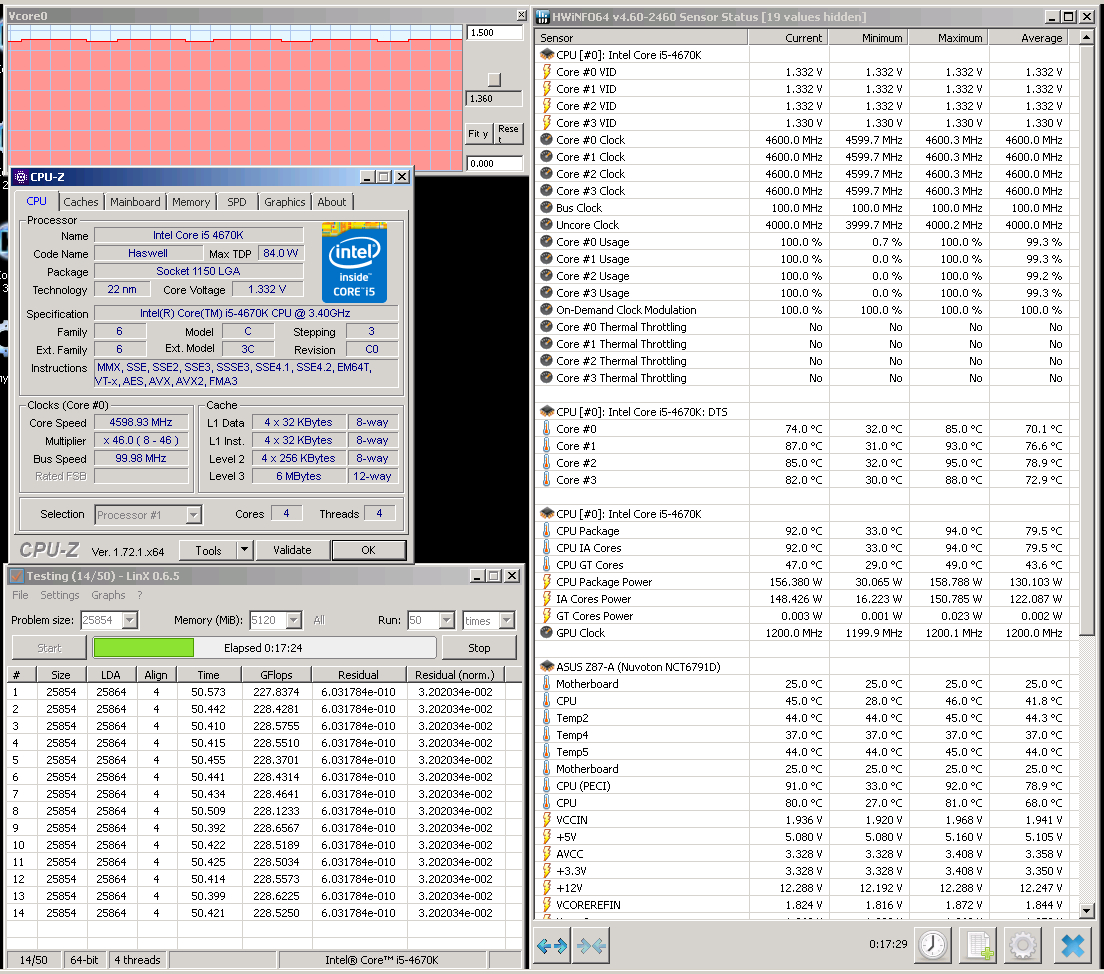Switch to the About tab in CPU-Z
Image resolution: width=1104 pixels, height=974 pixels.
click(x=332, y=202)
